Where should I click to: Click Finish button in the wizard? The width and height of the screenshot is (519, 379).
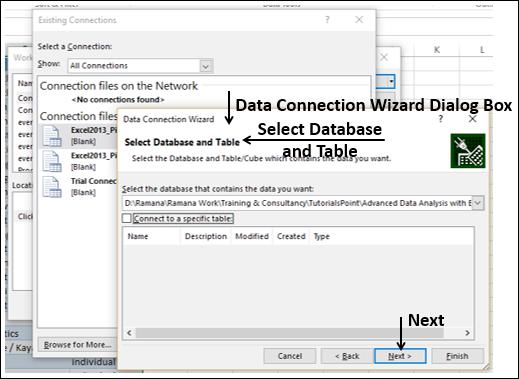click(x=457, y=356)
